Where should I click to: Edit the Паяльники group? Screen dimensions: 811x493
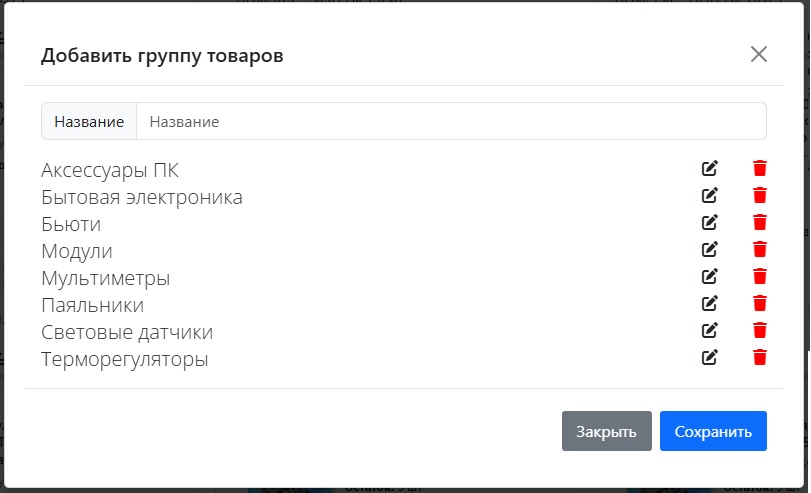pyautogui.click(x=710, y=303)
